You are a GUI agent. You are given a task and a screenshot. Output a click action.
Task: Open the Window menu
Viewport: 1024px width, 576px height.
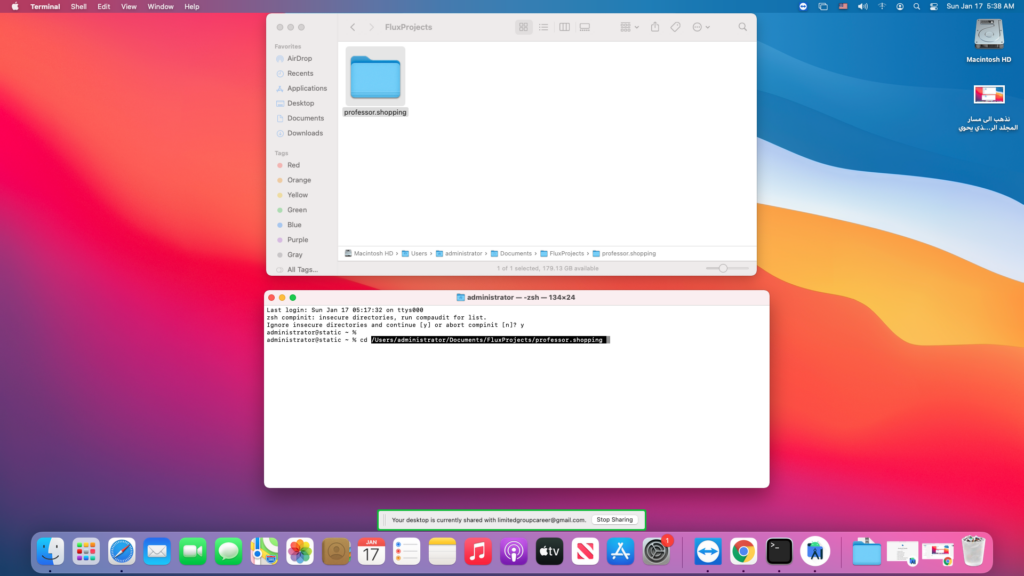160,7
